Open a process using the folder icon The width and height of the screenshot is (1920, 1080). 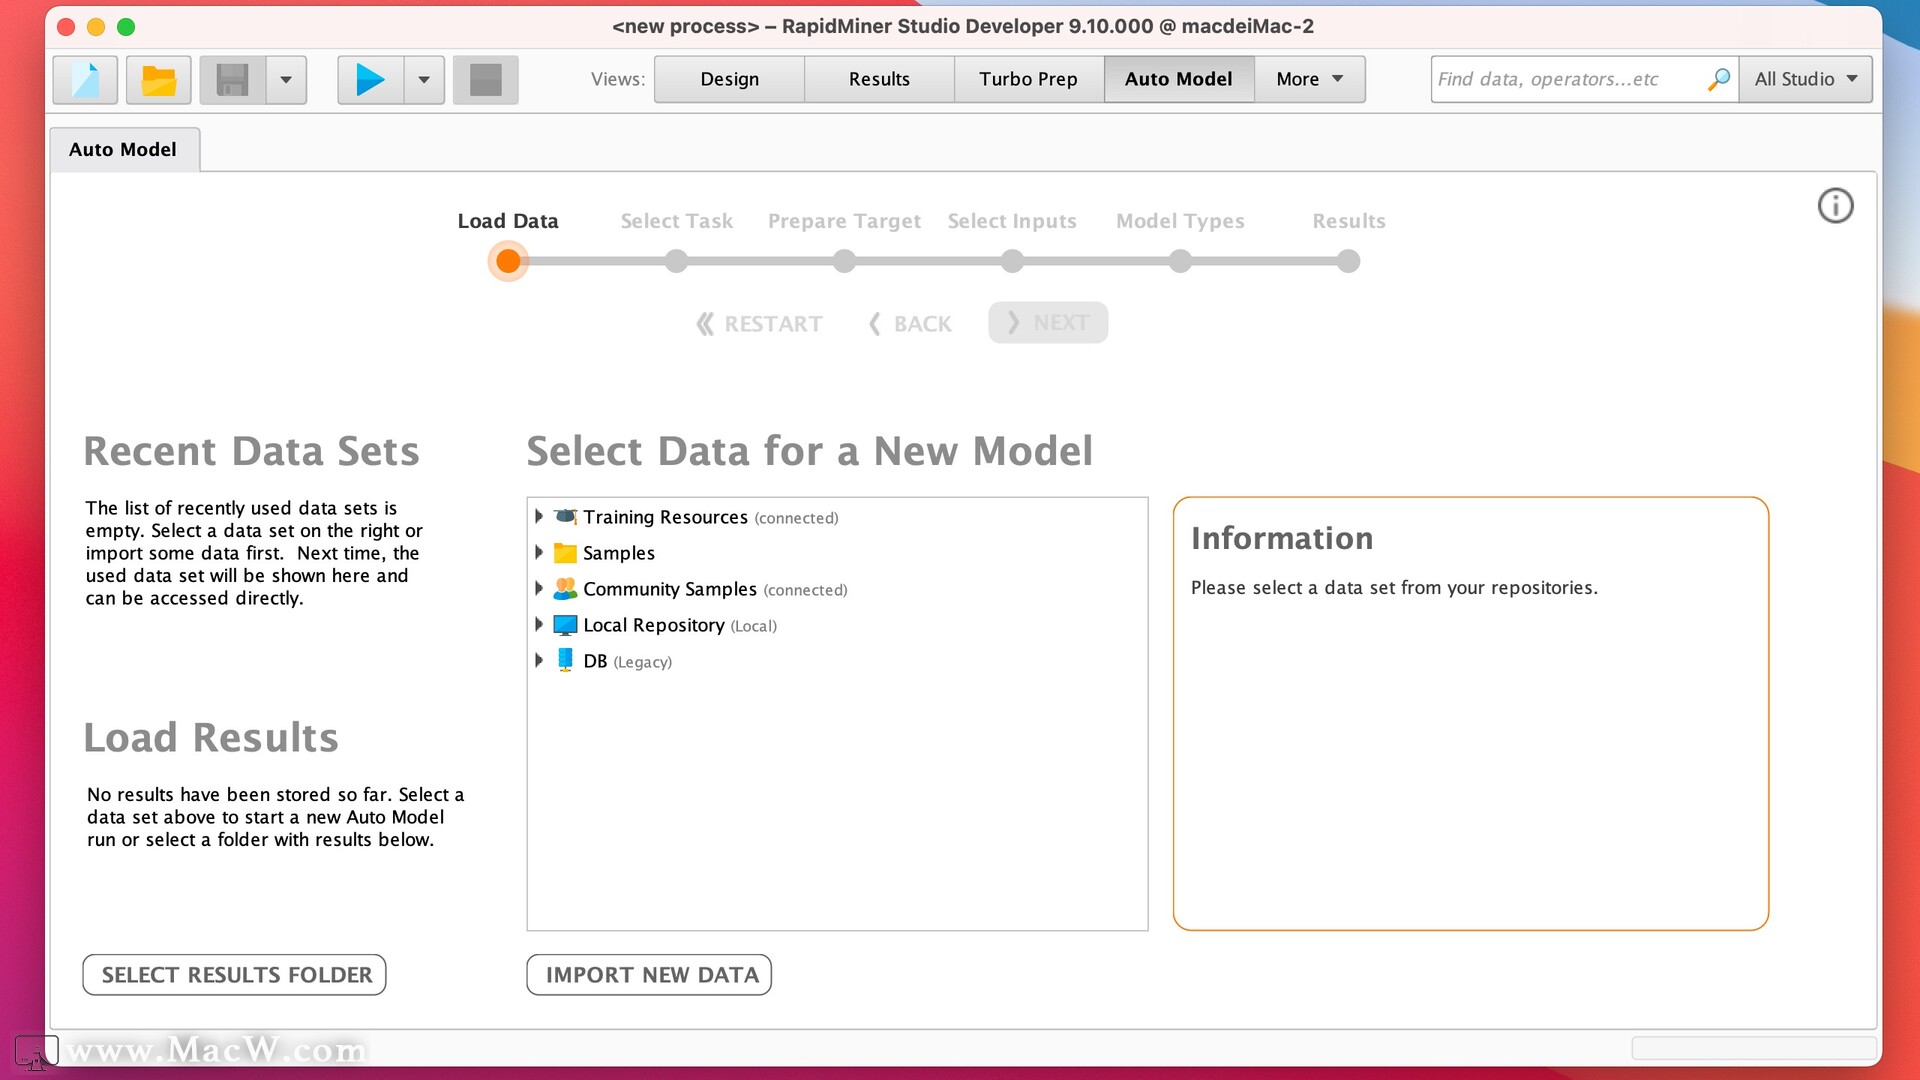[158, 80]
